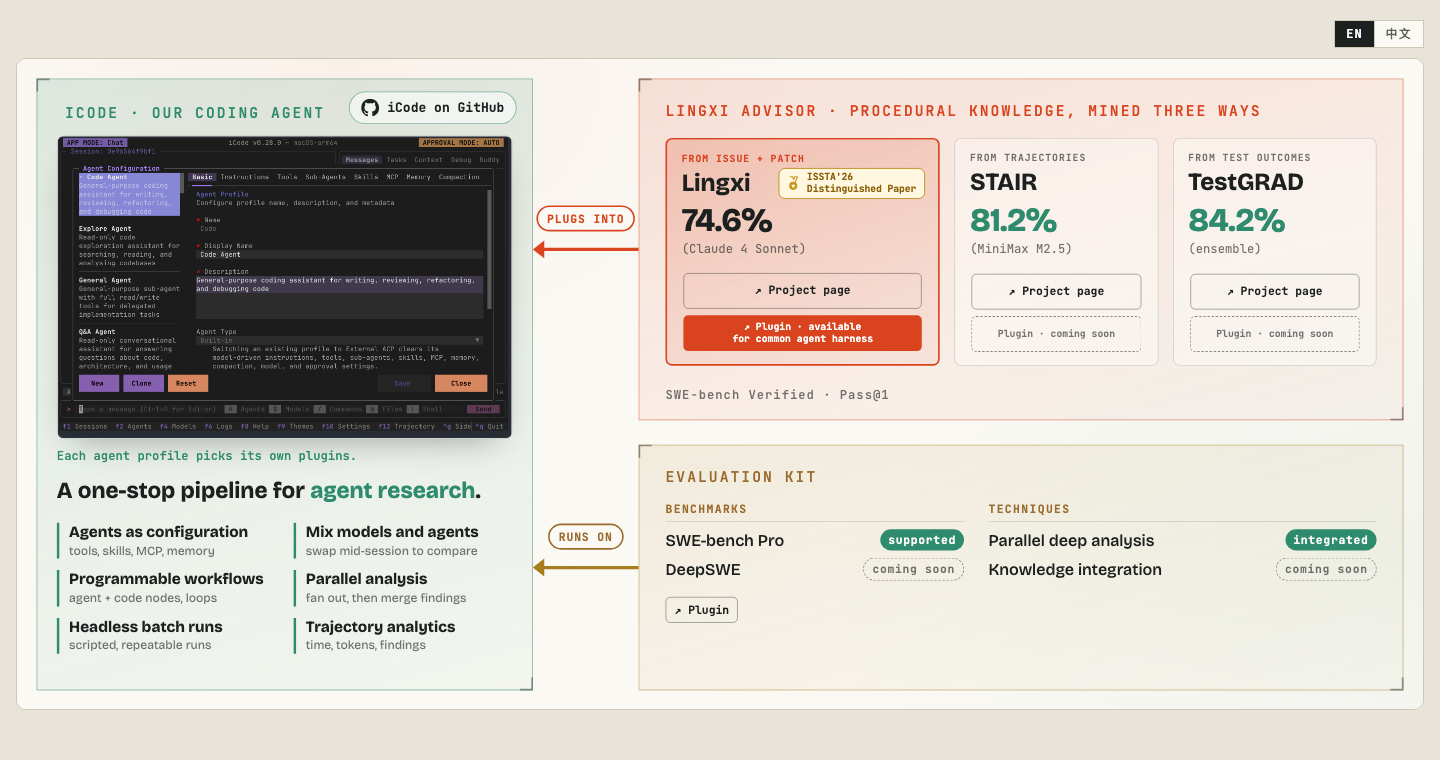Click Knowledge integration coming soon badge
The height and width of the screenshot is (760, 1440).
(1326, 569)
